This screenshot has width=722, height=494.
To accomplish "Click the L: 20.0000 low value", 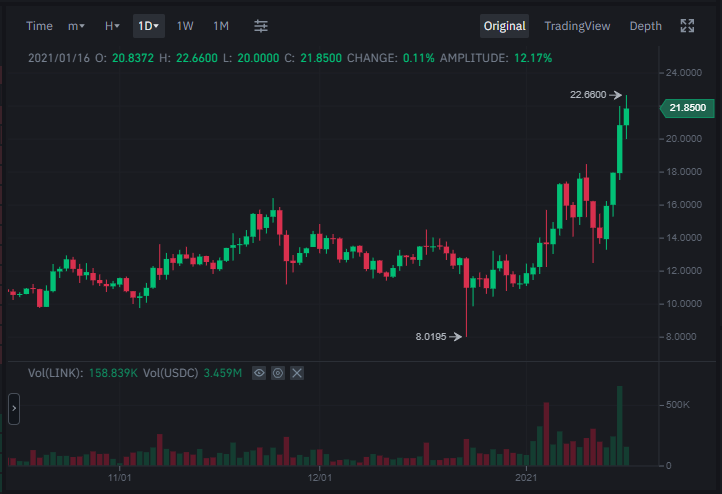I will point(258,58).
